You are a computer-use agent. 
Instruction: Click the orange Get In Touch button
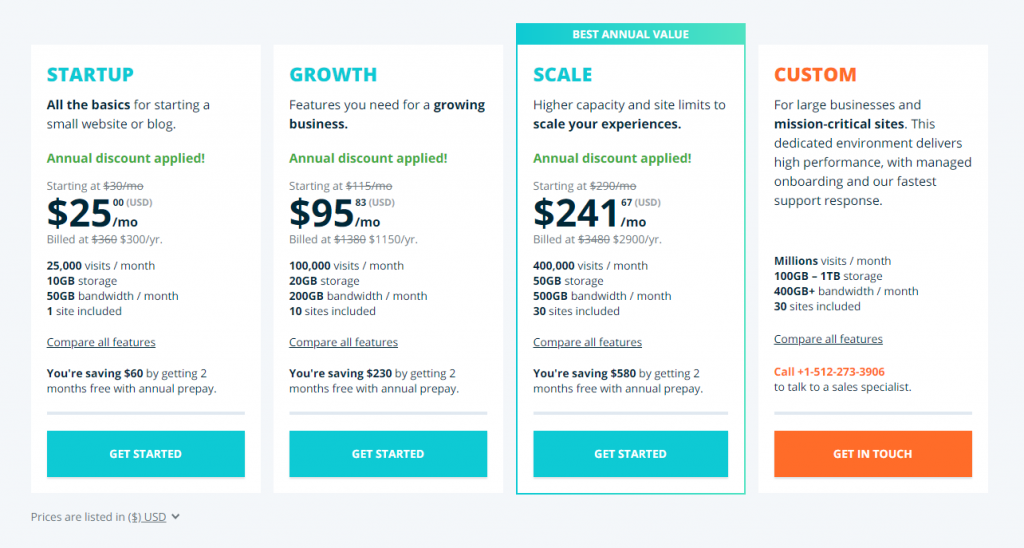point(872,454)
